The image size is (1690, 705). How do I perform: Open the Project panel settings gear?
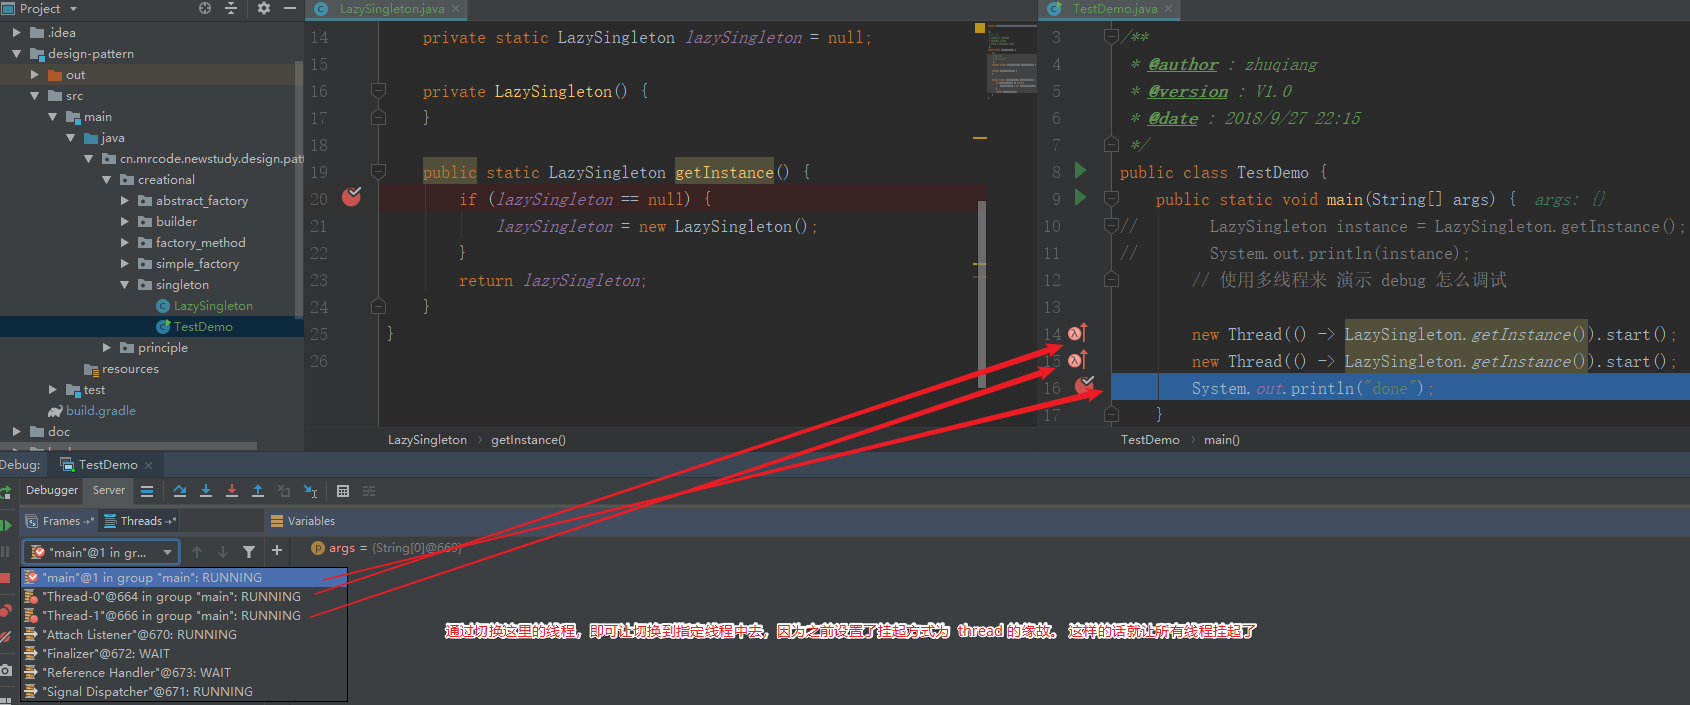click(264, 8)
